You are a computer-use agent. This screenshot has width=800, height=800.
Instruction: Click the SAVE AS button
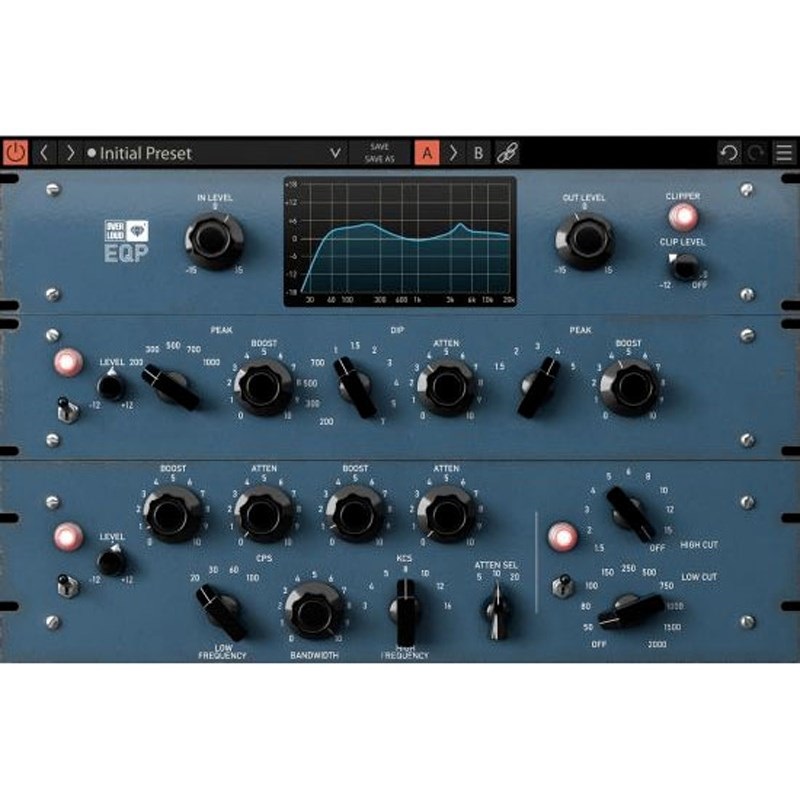pyautogui.click(x=380, y=159)
